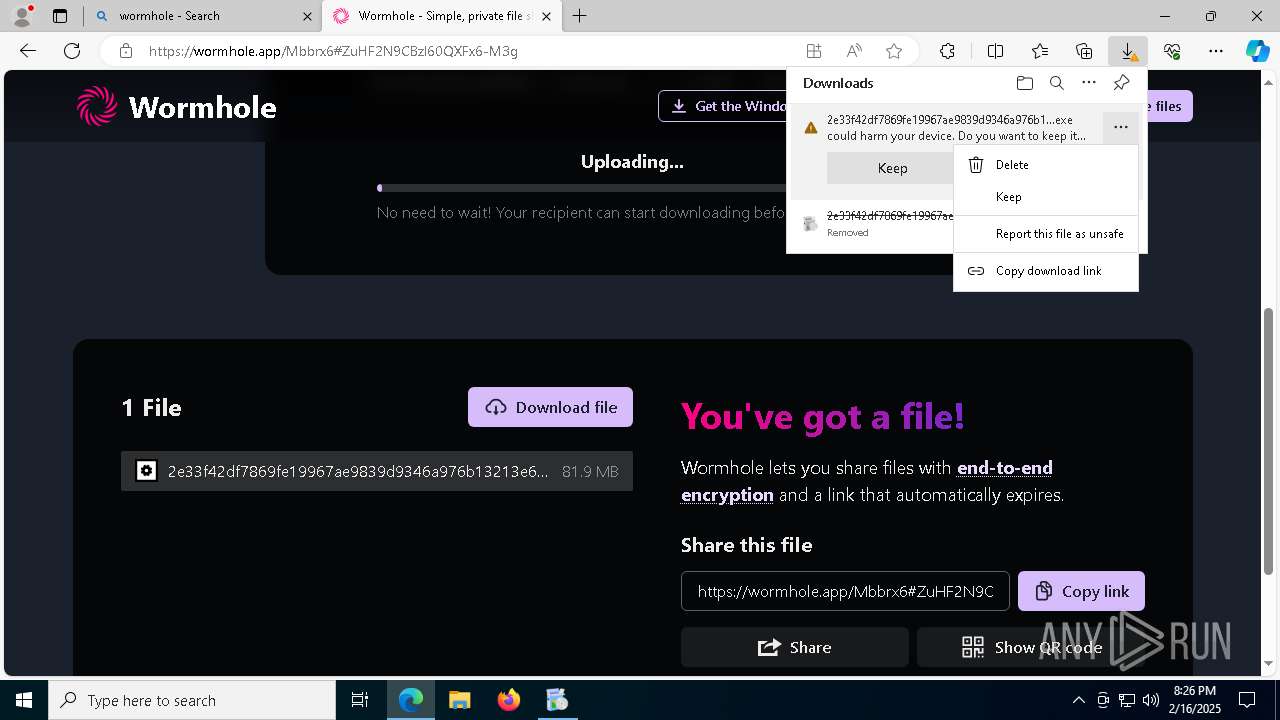
Task: Open the Extensions puzzle icon
Action: click(947, 51)
